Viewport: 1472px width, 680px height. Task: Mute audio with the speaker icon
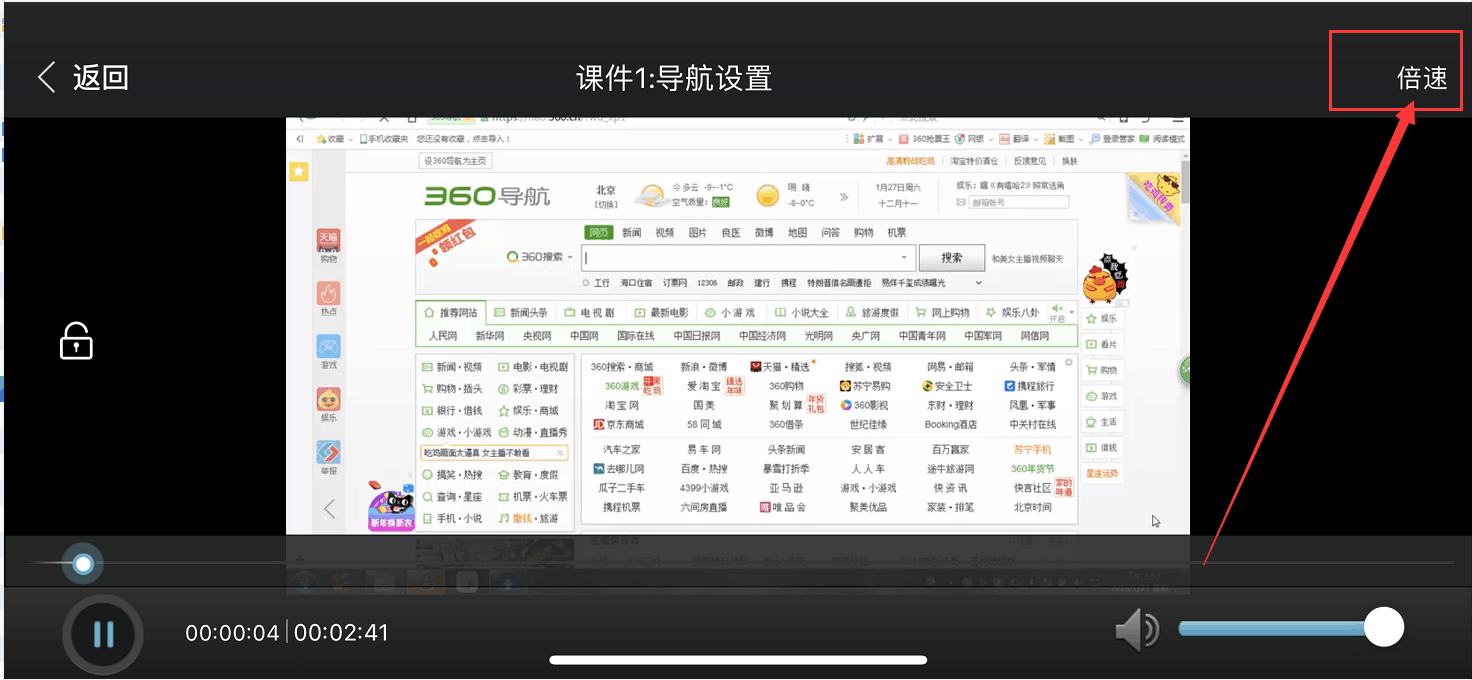coord(1136,630)
